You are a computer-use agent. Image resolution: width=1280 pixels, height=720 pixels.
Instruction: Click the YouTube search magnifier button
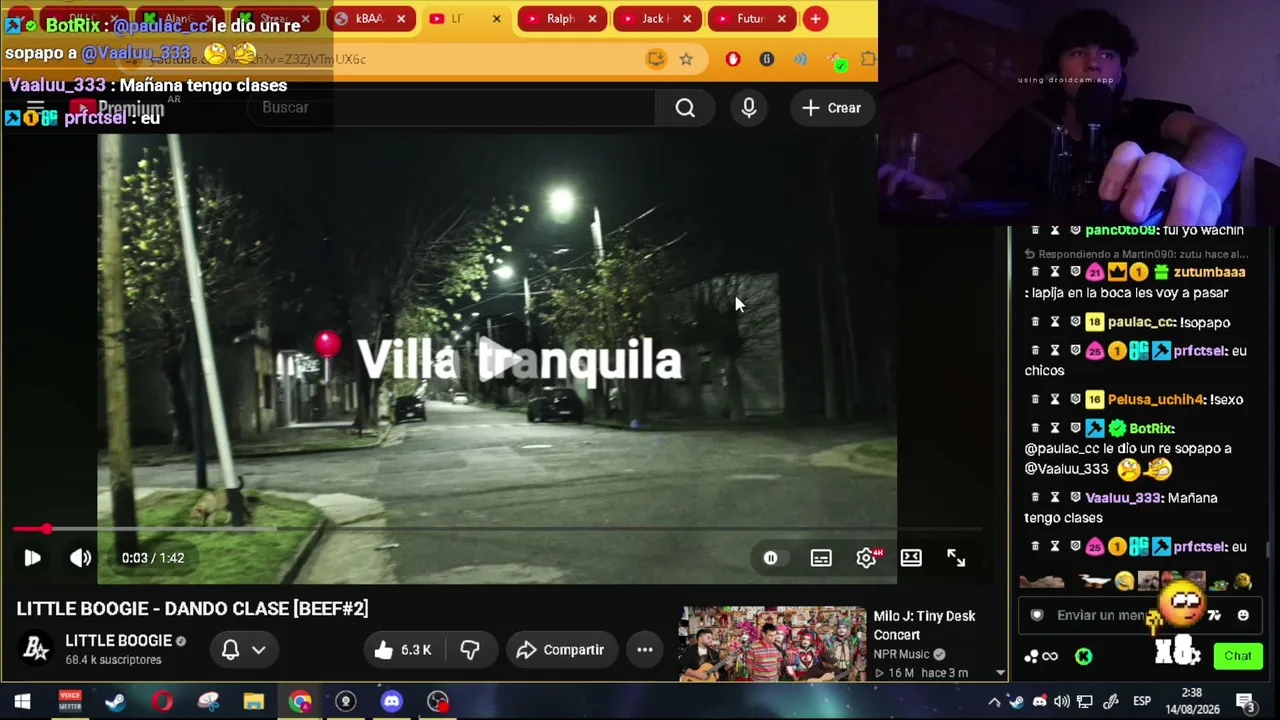685,108
